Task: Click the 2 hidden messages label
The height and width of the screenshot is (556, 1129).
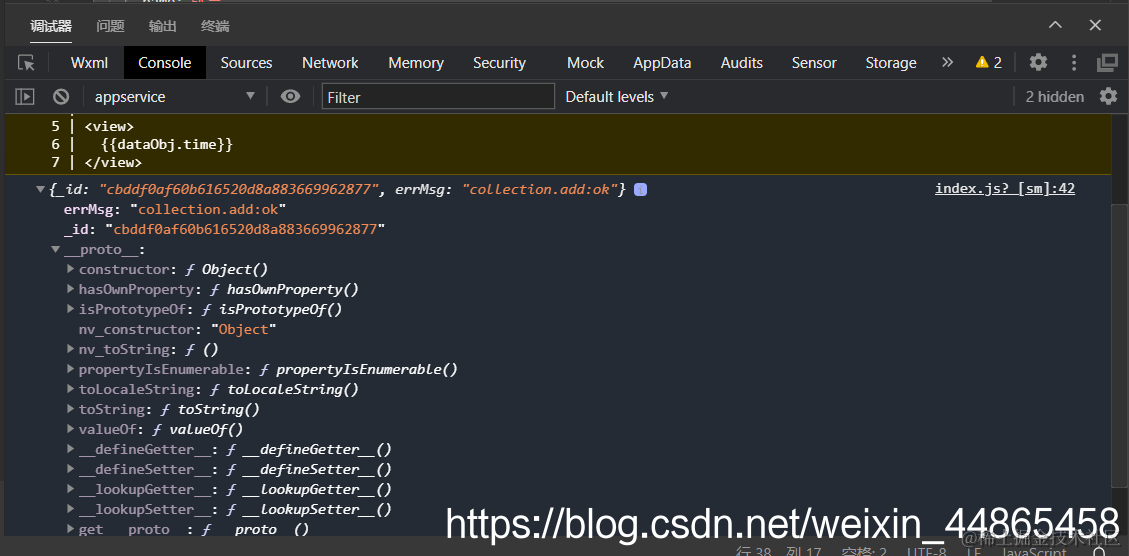Action: pos(1055,97)
